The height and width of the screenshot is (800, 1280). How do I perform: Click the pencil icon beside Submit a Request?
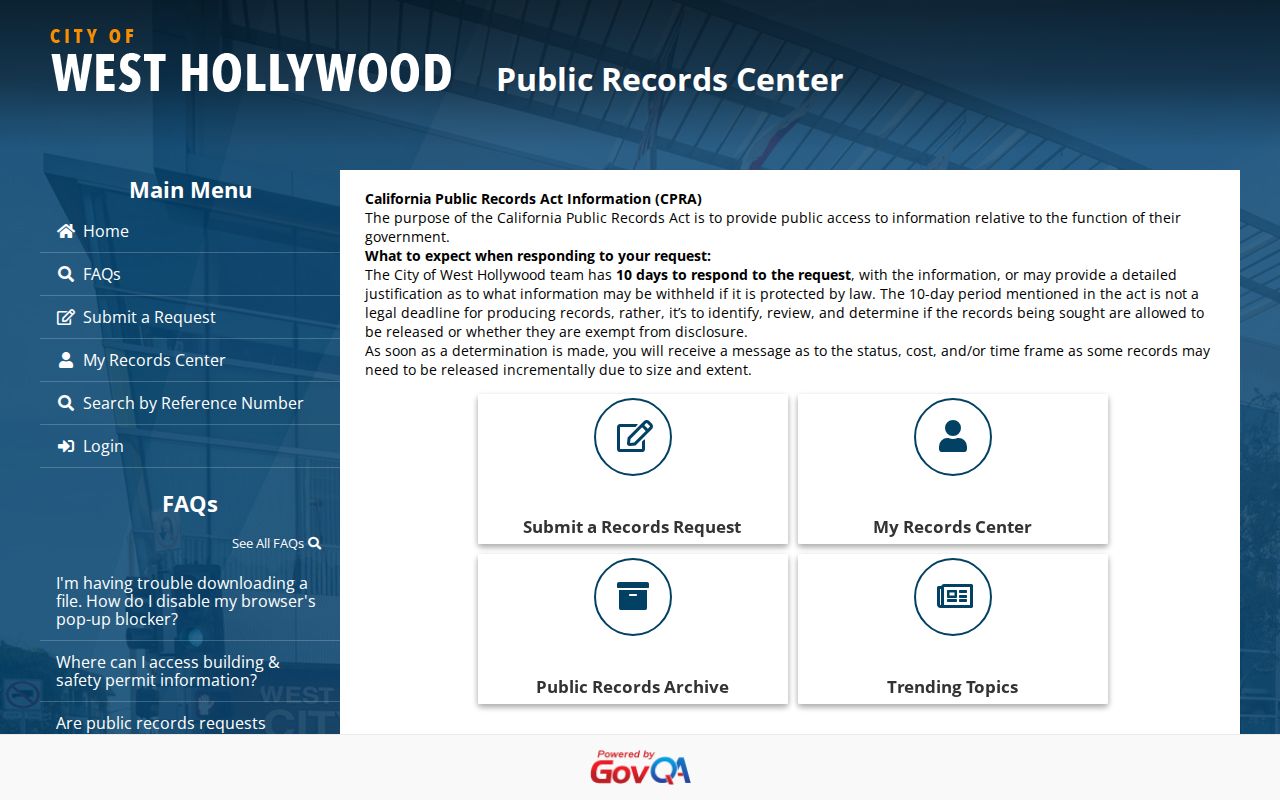[66, 317]
